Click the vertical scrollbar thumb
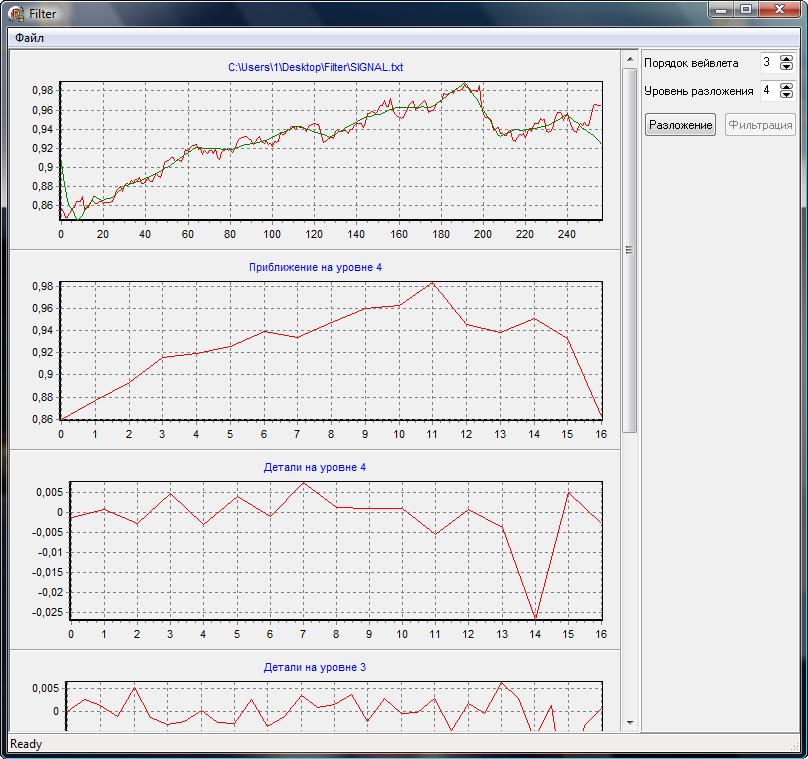The width and height of the screenshot is (808, 759). [629, 250]
